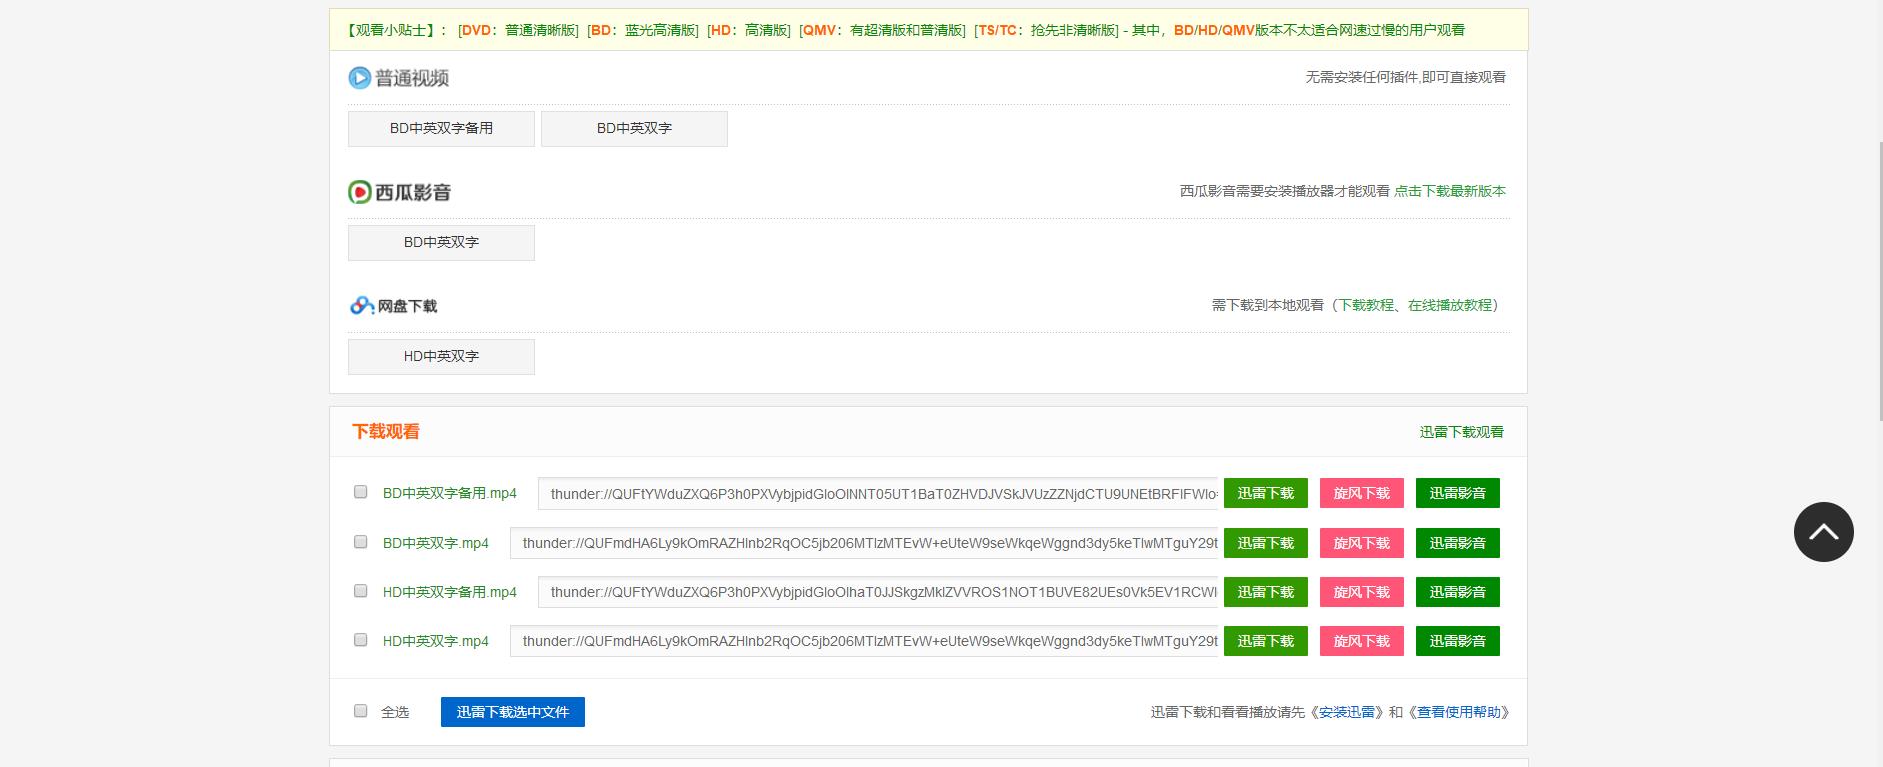Click the scroll-to-top arrow icon
The image size is (1883, 767).
coord(1823,532)
